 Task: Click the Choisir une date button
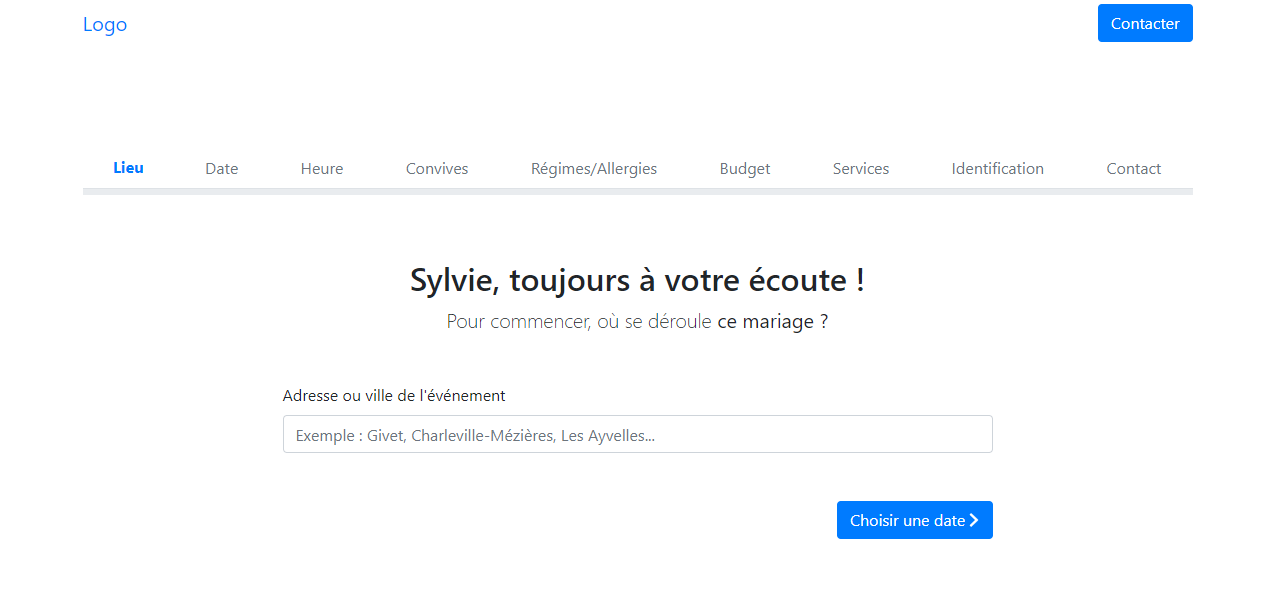(x=915, y=520)
